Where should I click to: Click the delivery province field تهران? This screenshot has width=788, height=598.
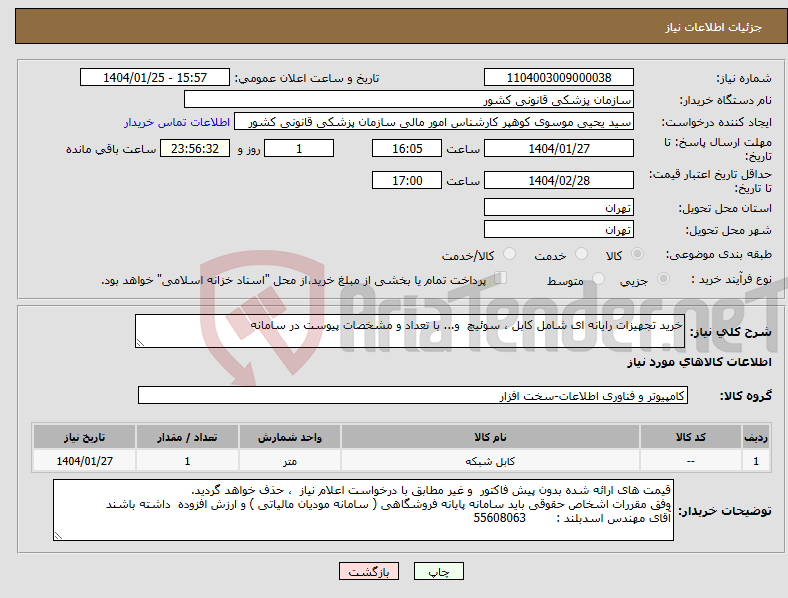(559, 207)
